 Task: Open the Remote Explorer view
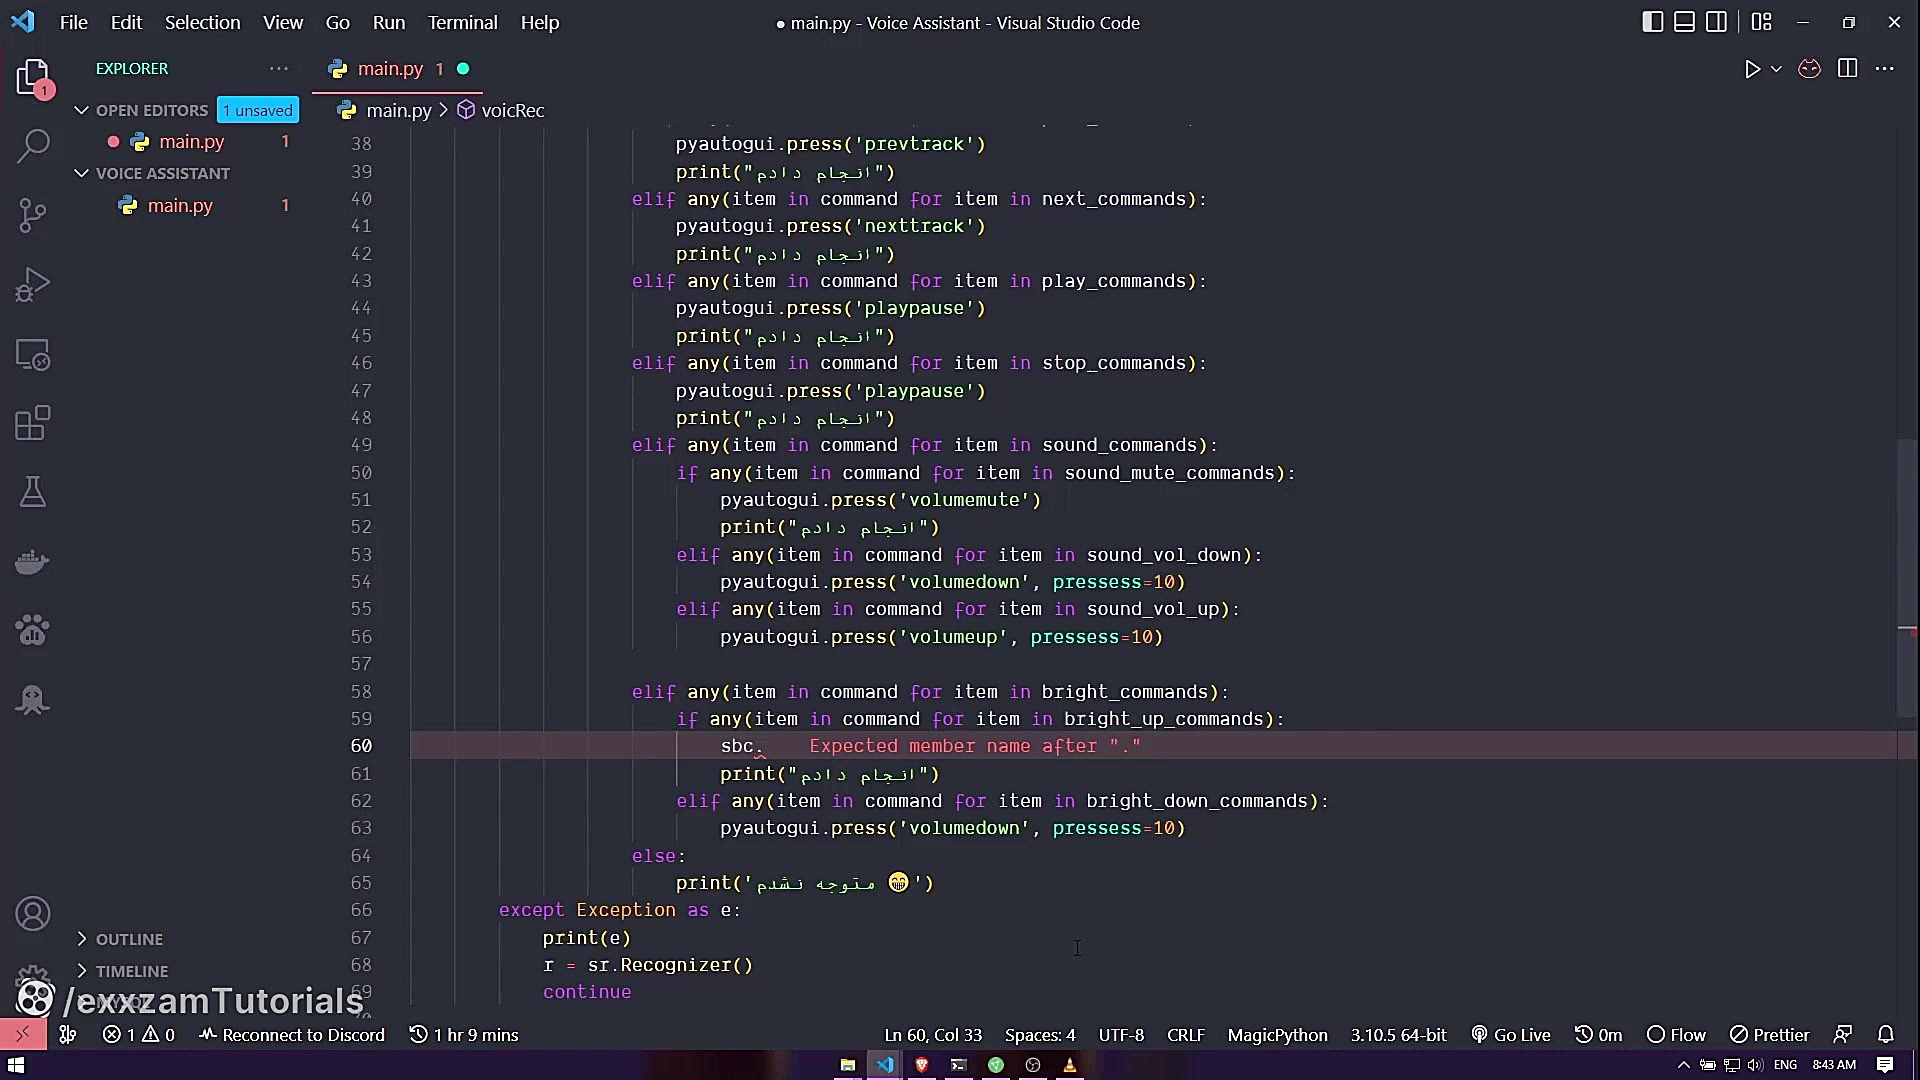33,354
